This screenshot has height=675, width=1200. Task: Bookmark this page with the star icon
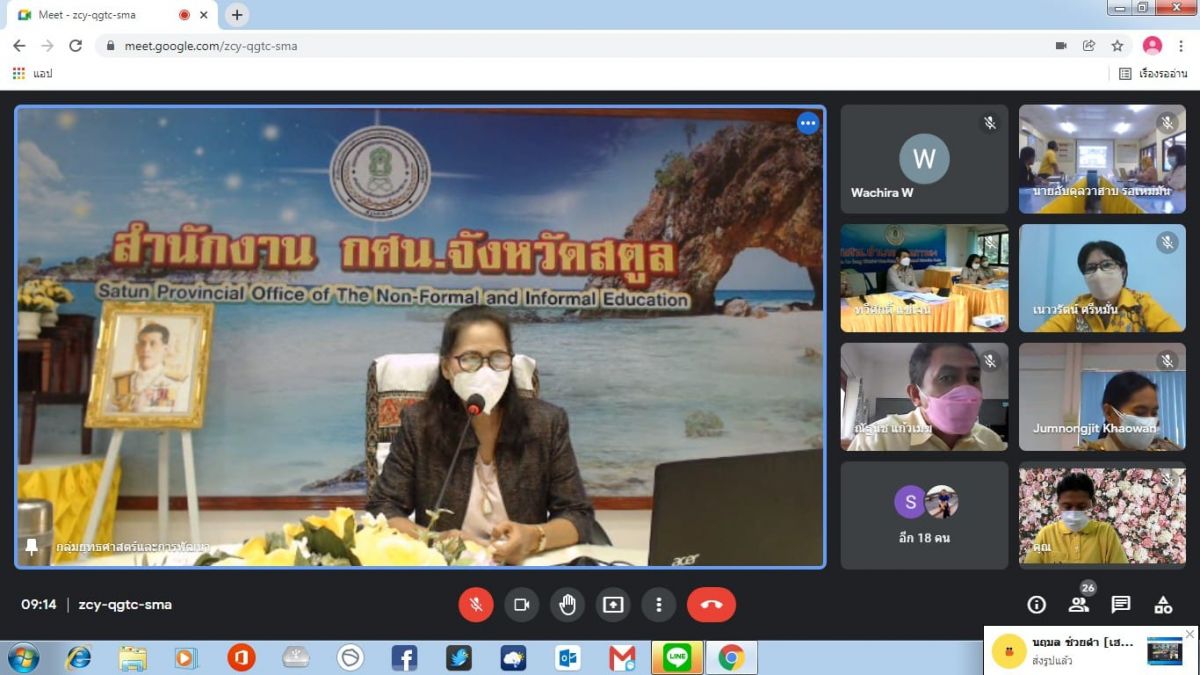click(1117, 46)
